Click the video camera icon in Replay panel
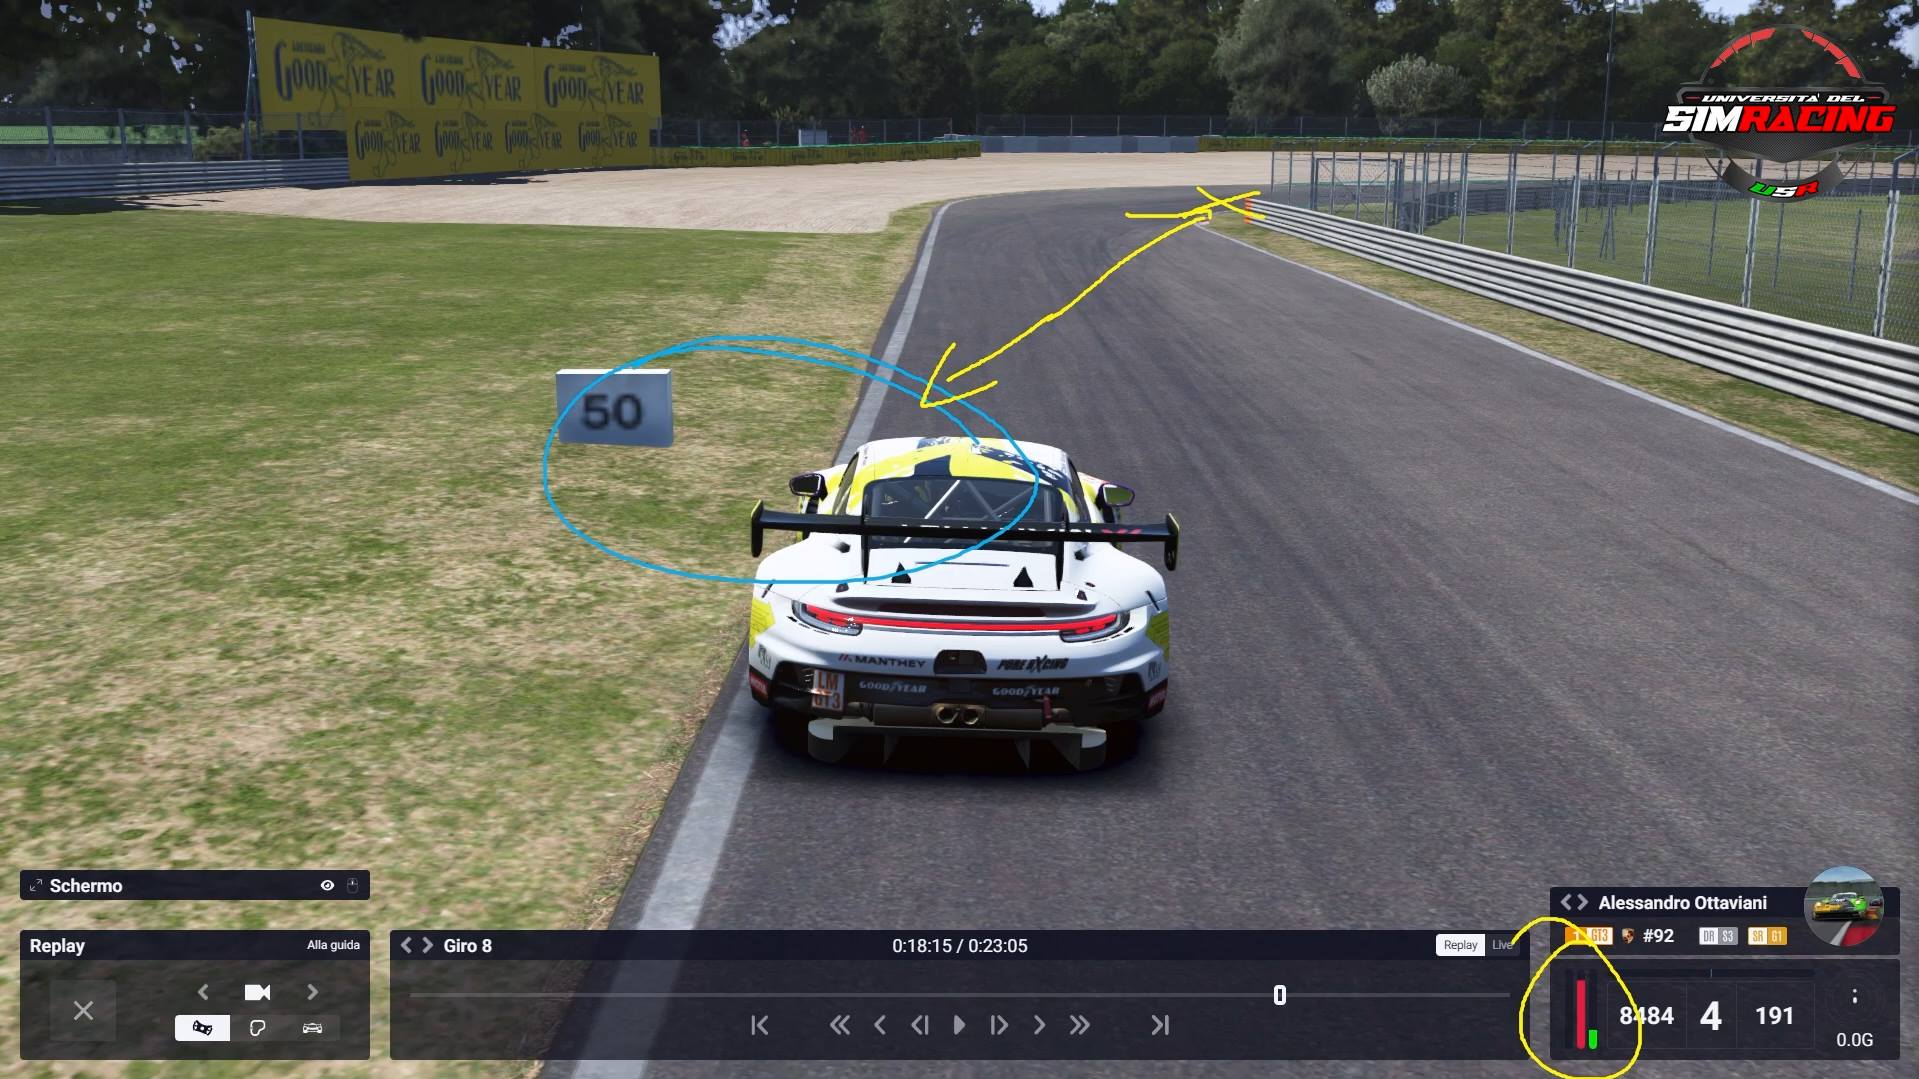Viewport: 1919px width, 1079px height. coord(257,991)
